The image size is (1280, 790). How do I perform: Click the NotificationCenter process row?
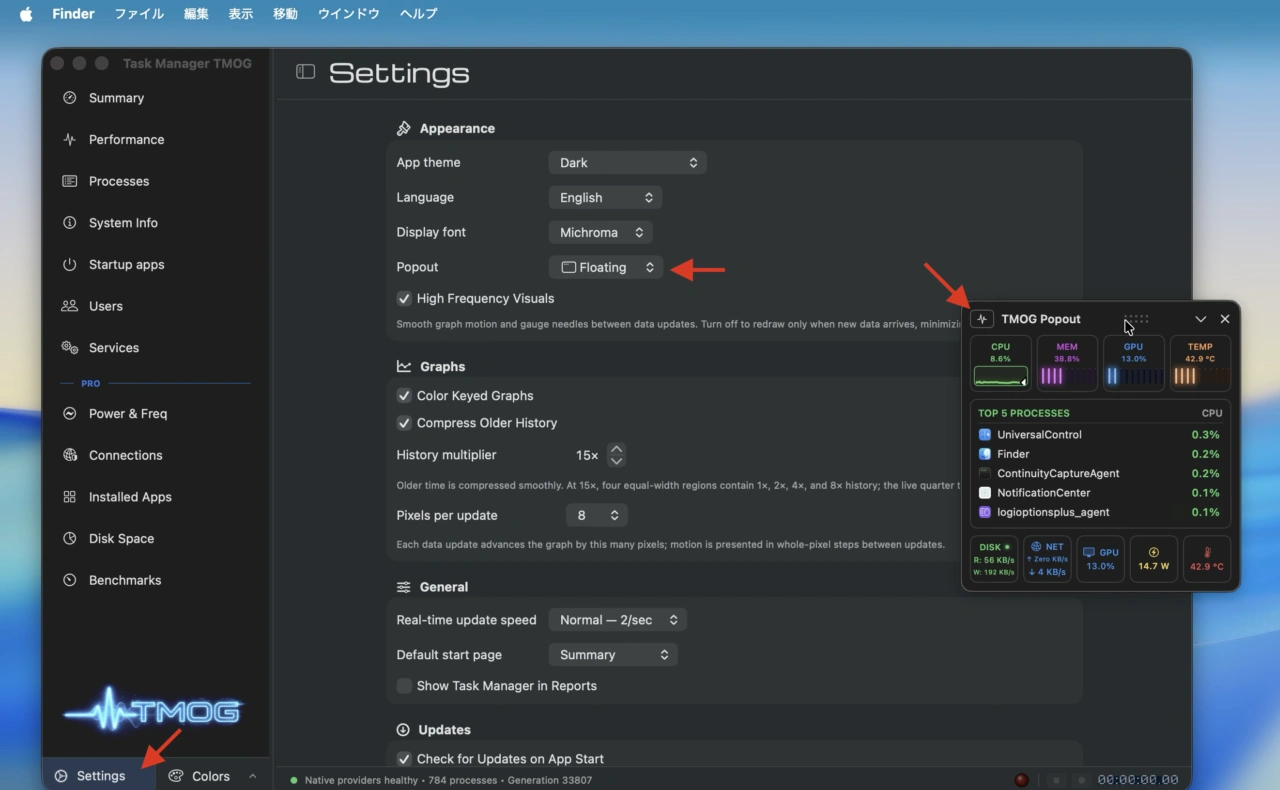coord(1100,493)
